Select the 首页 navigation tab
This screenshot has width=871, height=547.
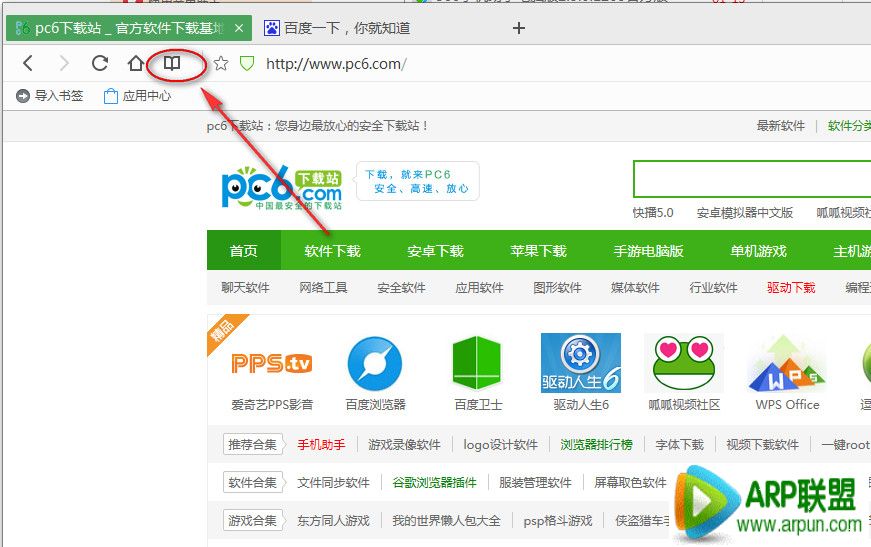(244, 251)
